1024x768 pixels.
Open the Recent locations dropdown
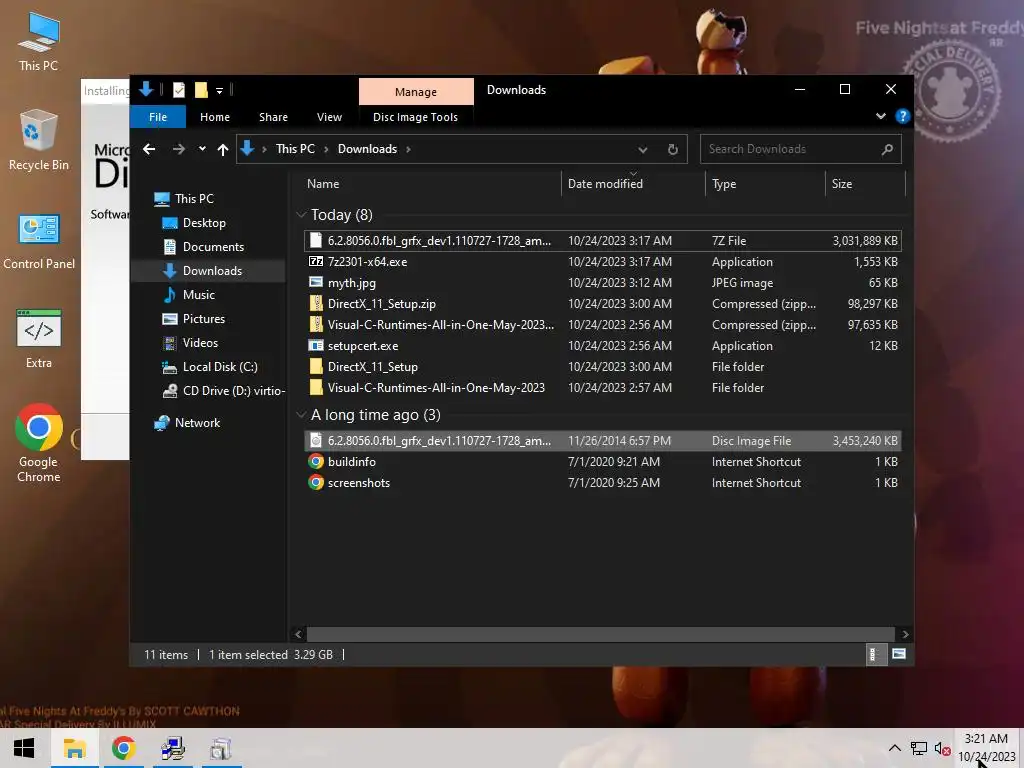click(202, 149)
